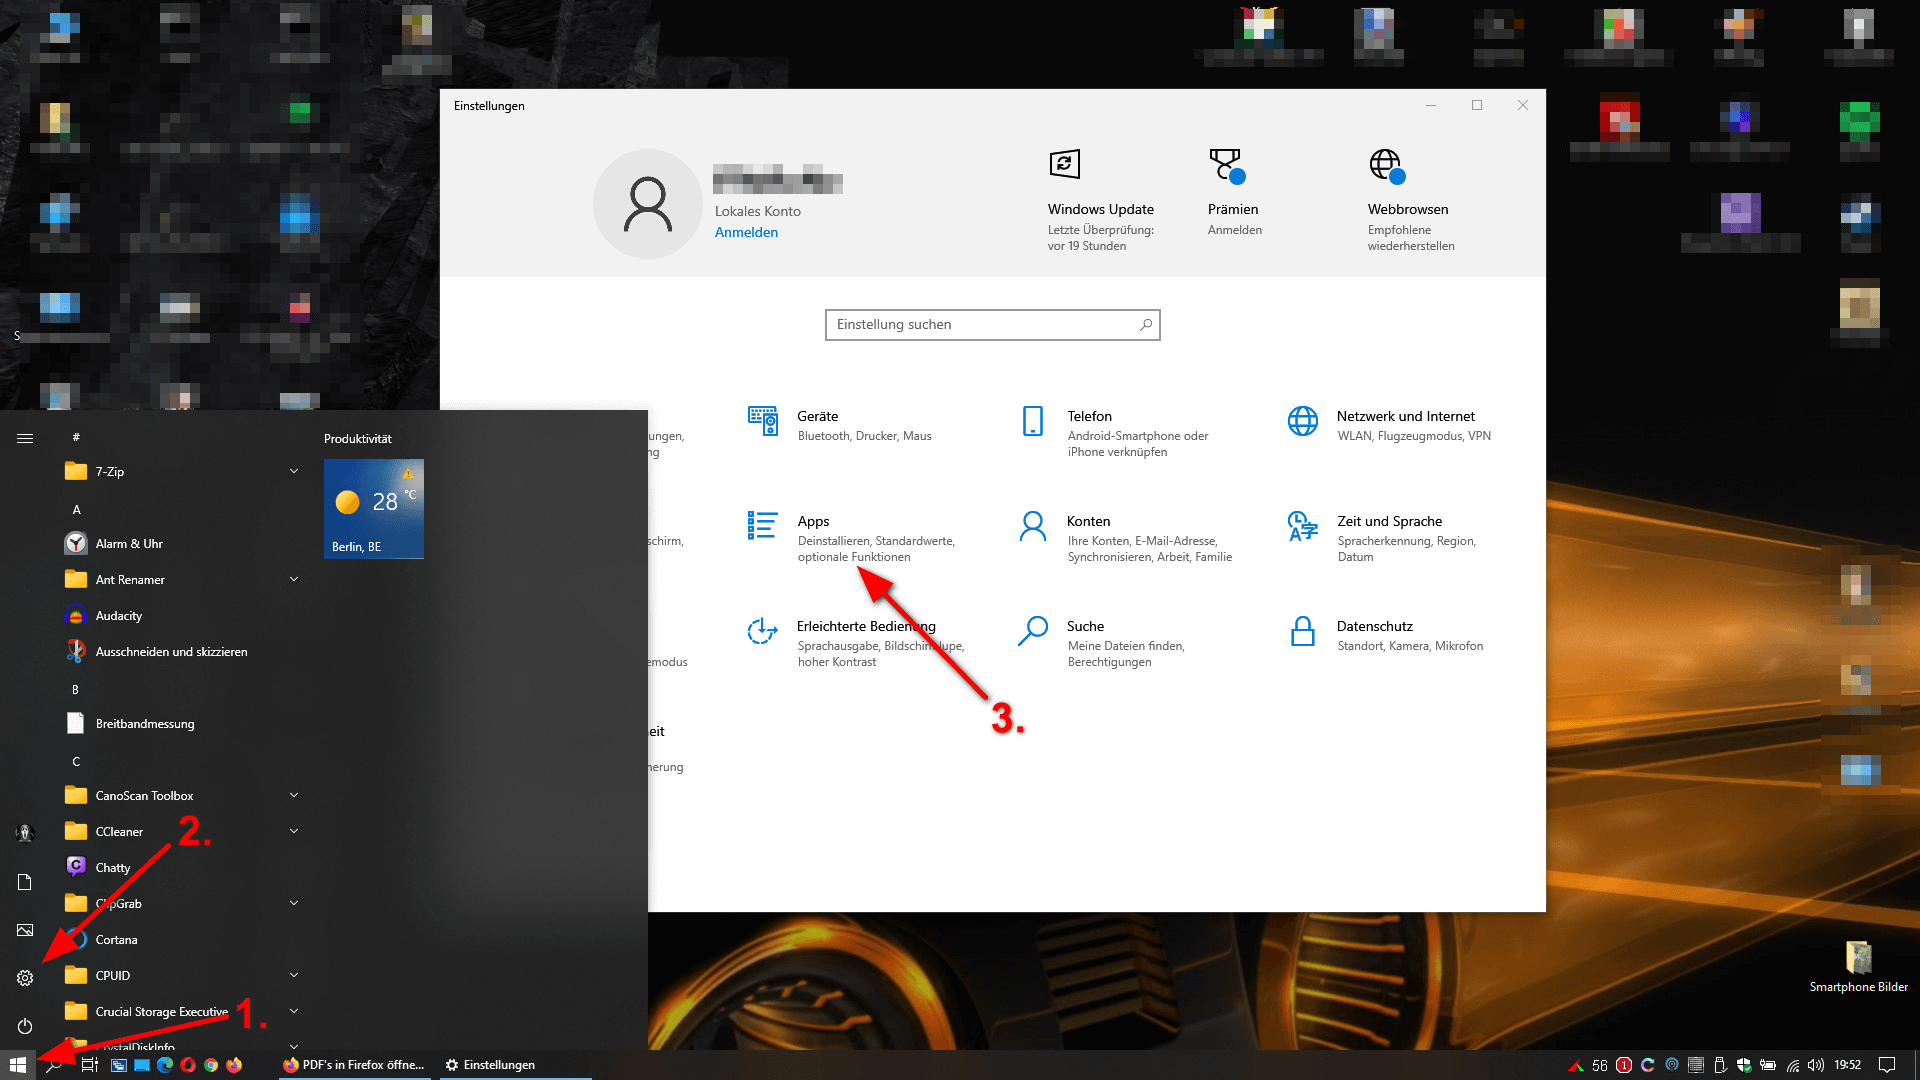Click the Prämien rewards icon

click(x=1226, y=166)
